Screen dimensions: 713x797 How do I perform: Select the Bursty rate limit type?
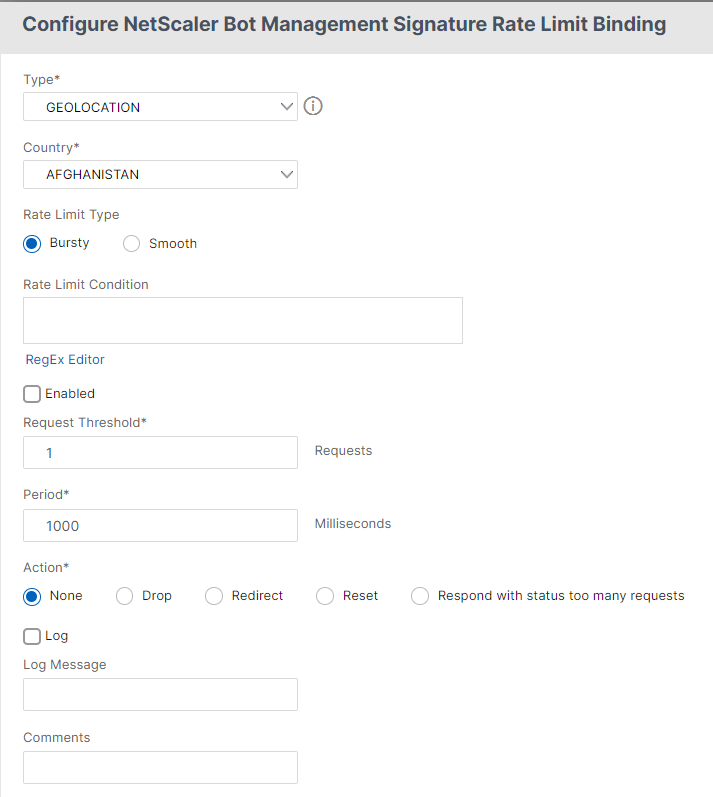click(32, 243)
